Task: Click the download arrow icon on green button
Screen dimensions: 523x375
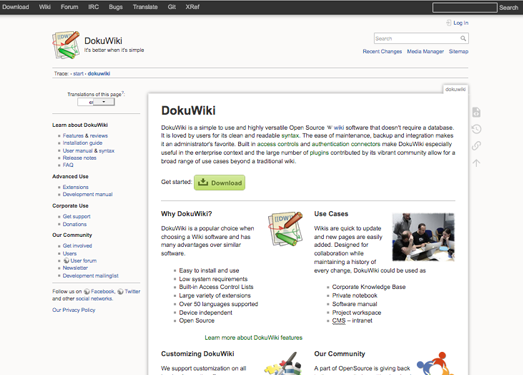Action: (203, 182)
